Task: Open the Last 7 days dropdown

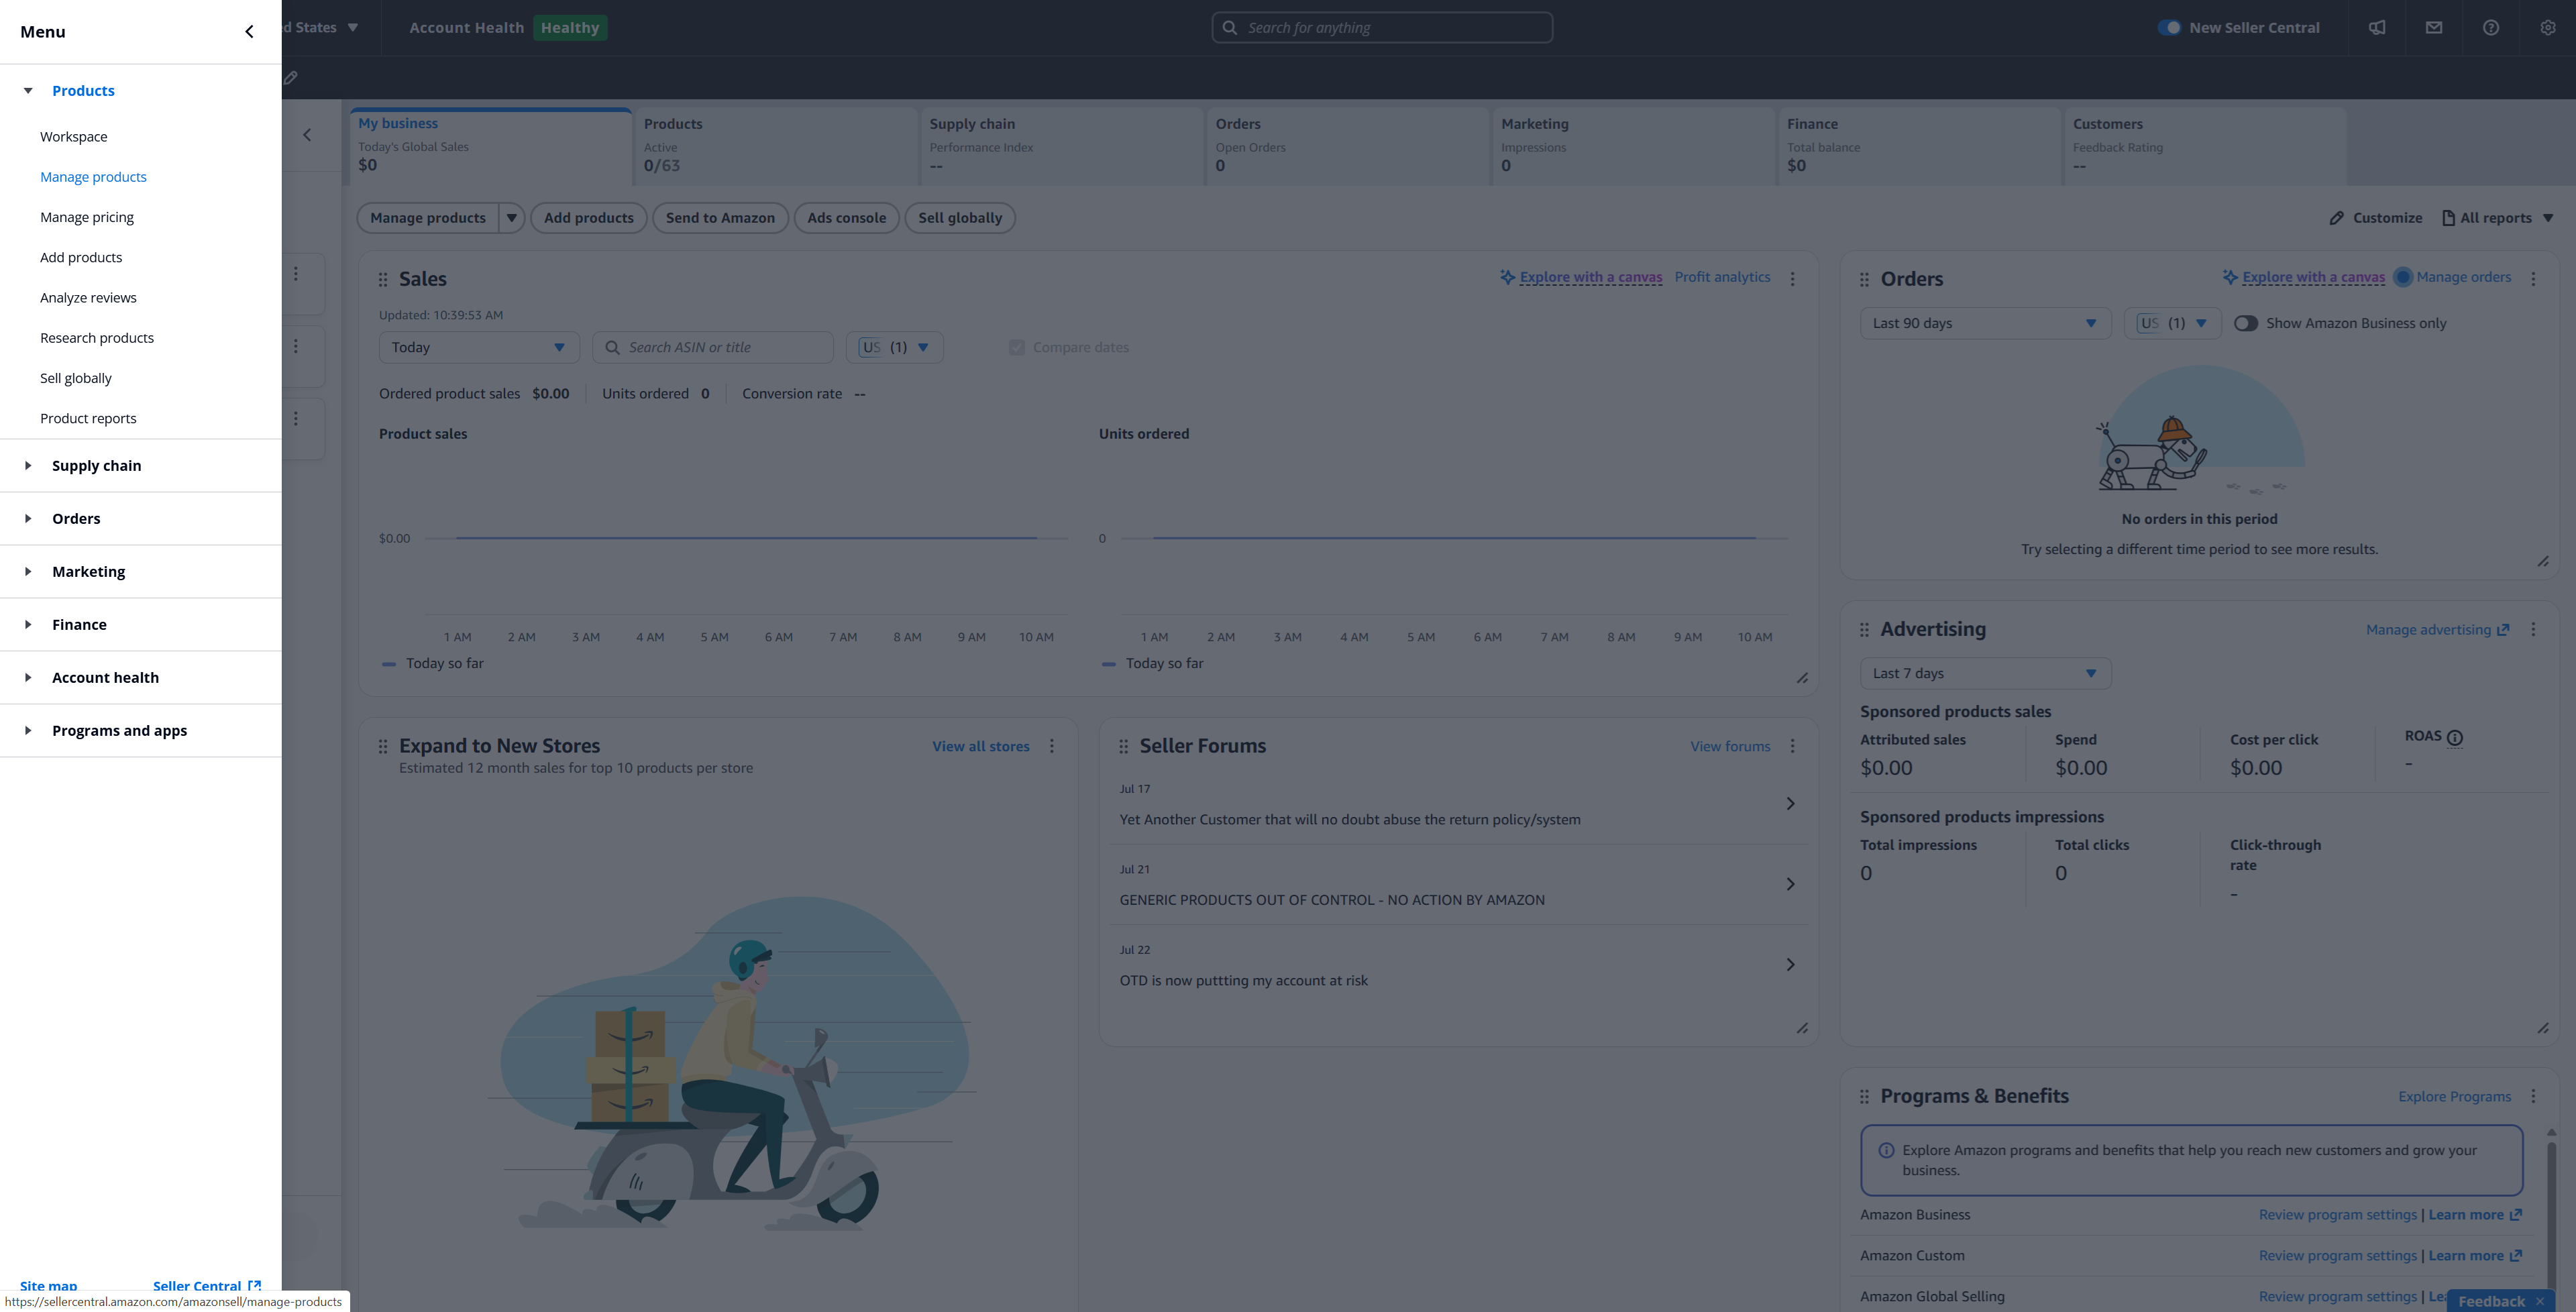Action: tap(1985, 673)
